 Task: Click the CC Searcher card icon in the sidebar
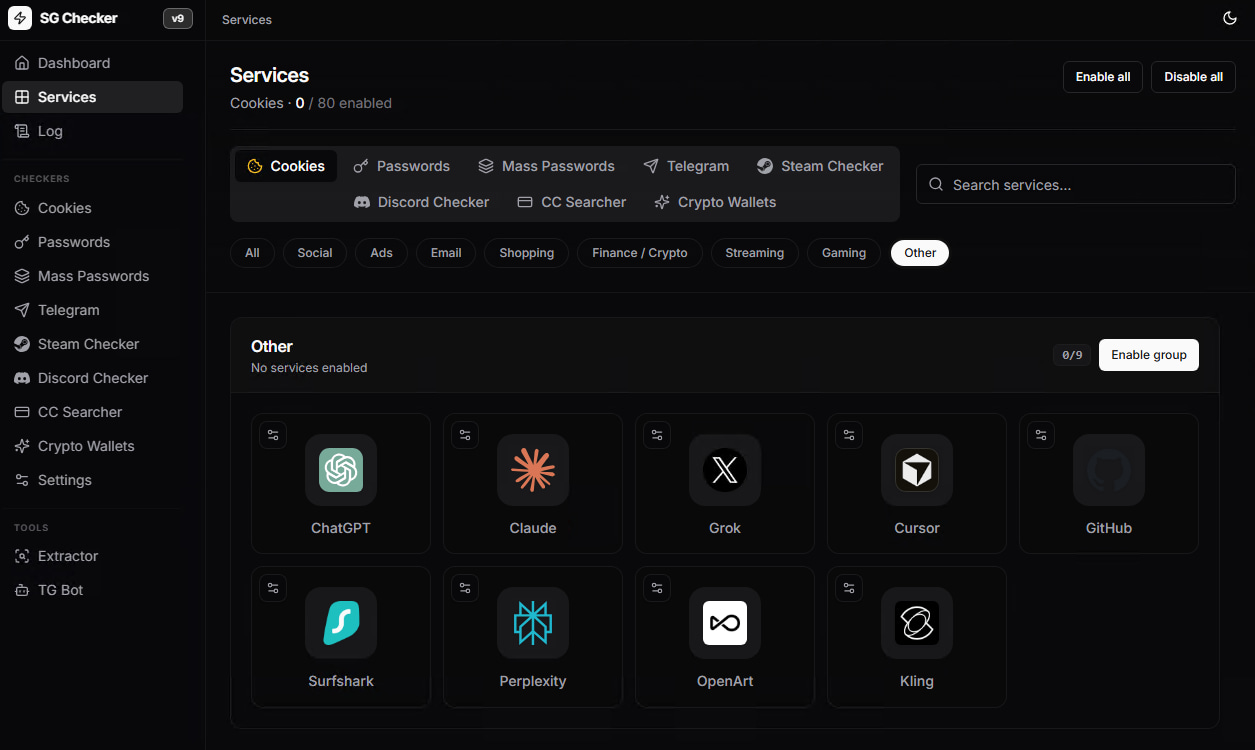click(22, 412)
